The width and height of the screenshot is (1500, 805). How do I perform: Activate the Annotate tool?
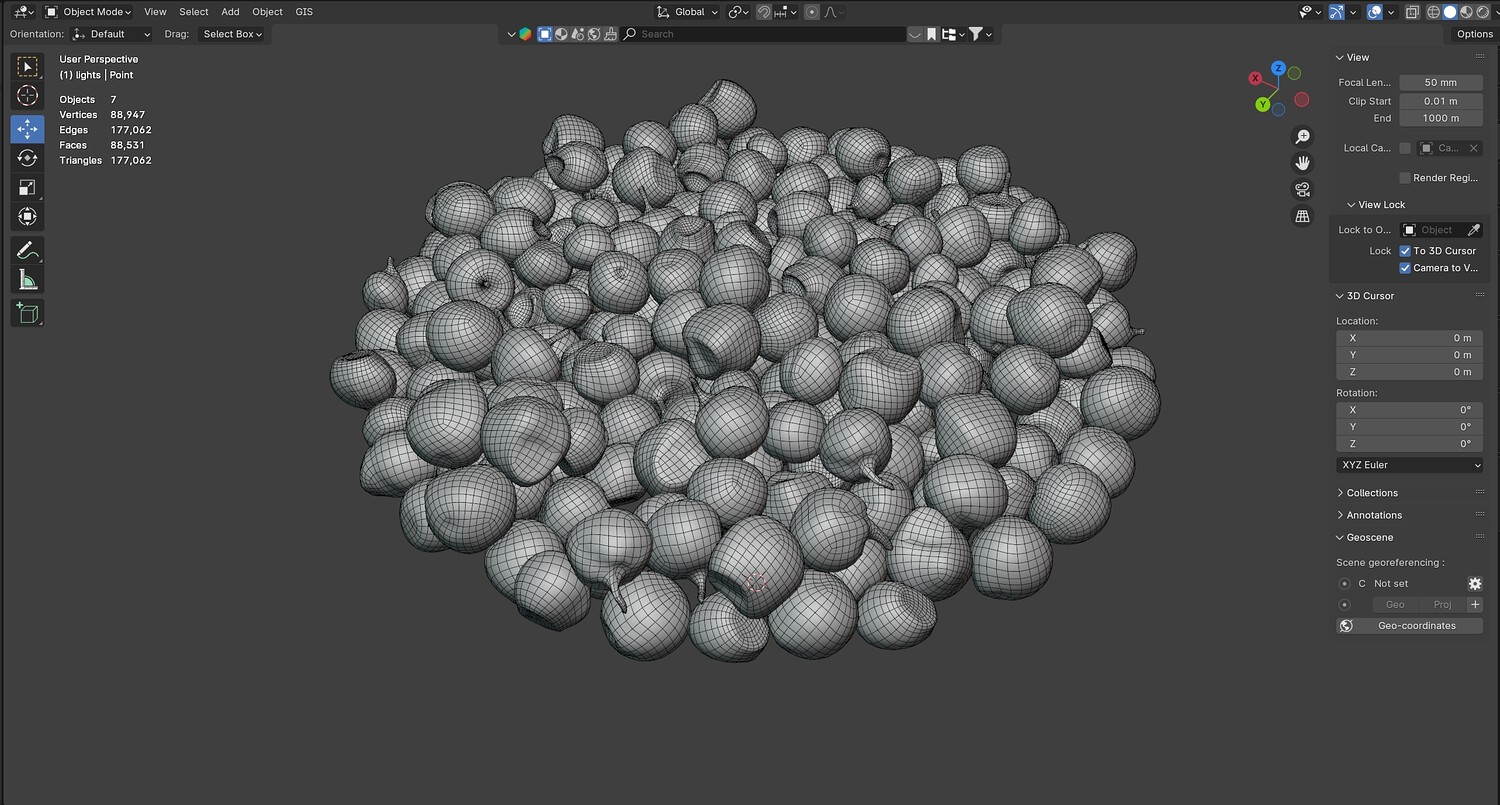click(x=27, y=250)
